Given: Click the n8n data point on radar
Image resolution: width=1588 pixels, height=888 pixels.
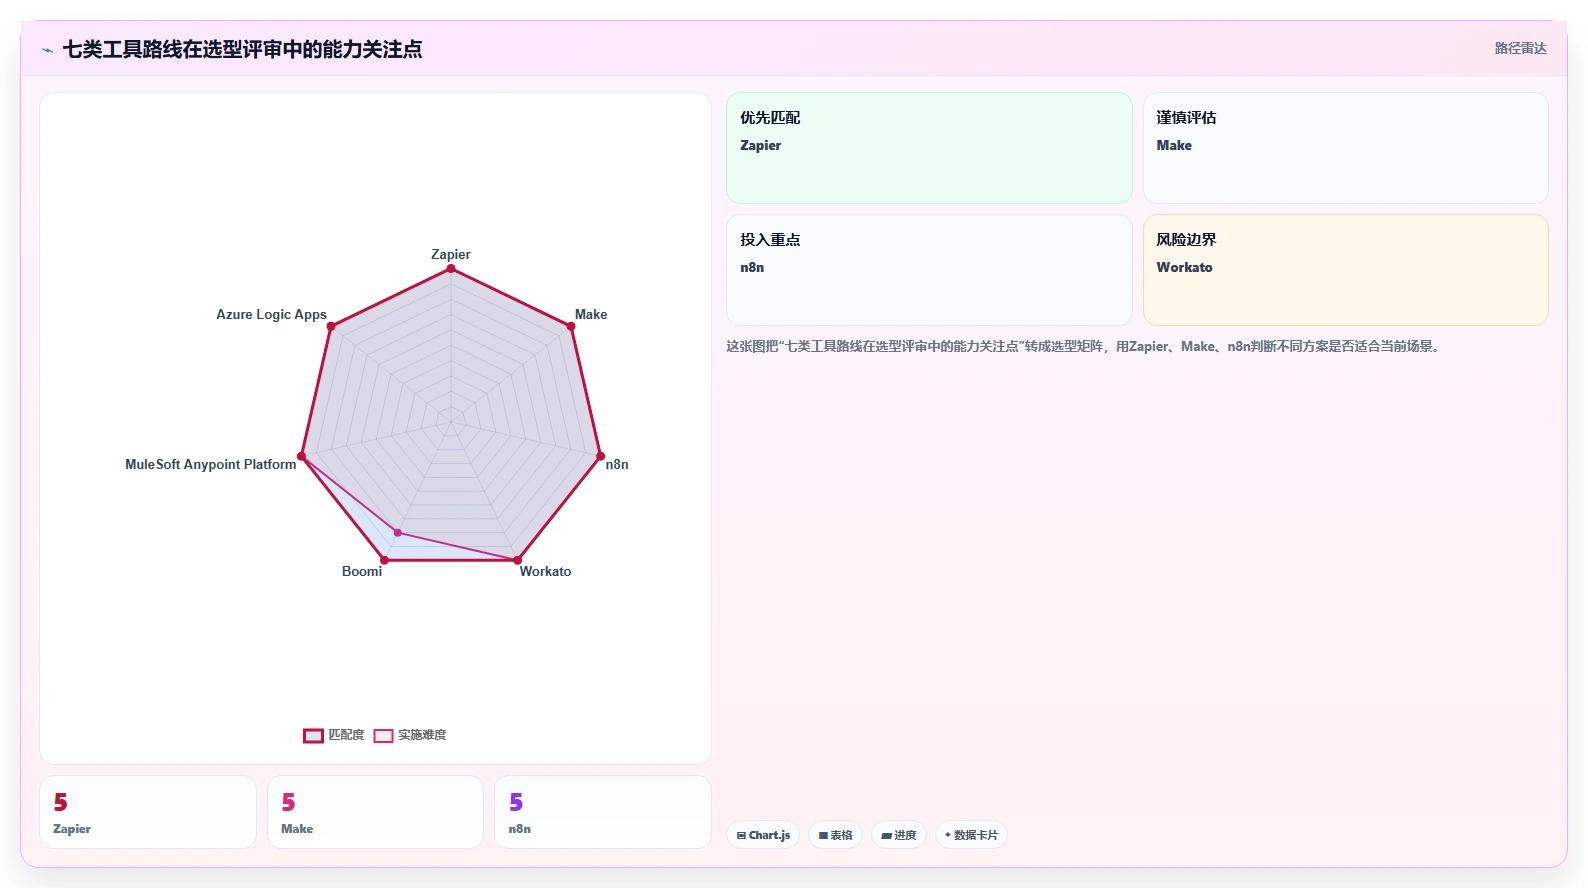Looking at the screenshot, I should point(600,456).
